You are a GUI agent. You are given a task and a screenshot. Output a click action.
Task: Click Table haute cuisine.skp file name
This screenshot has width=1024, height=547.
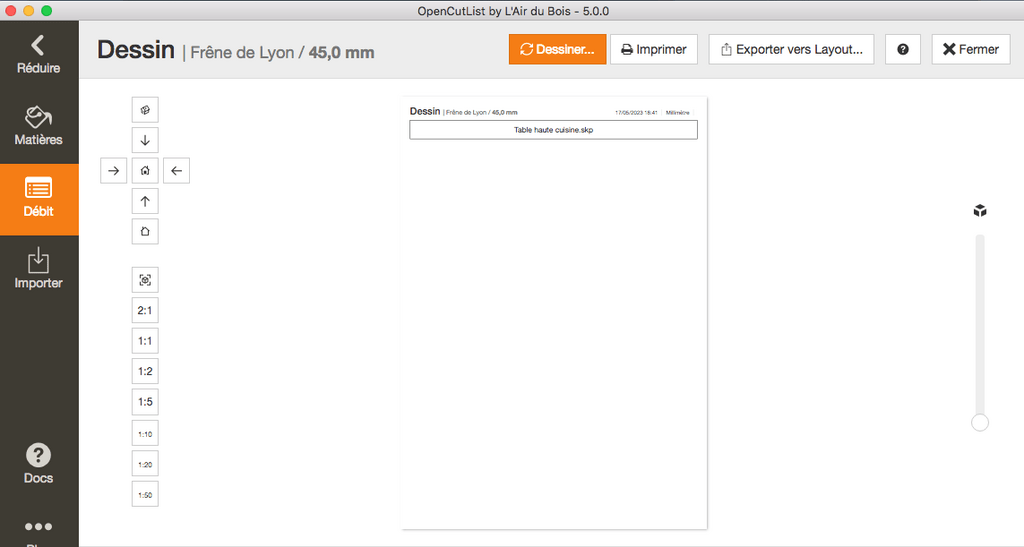(x=553, y=130)
